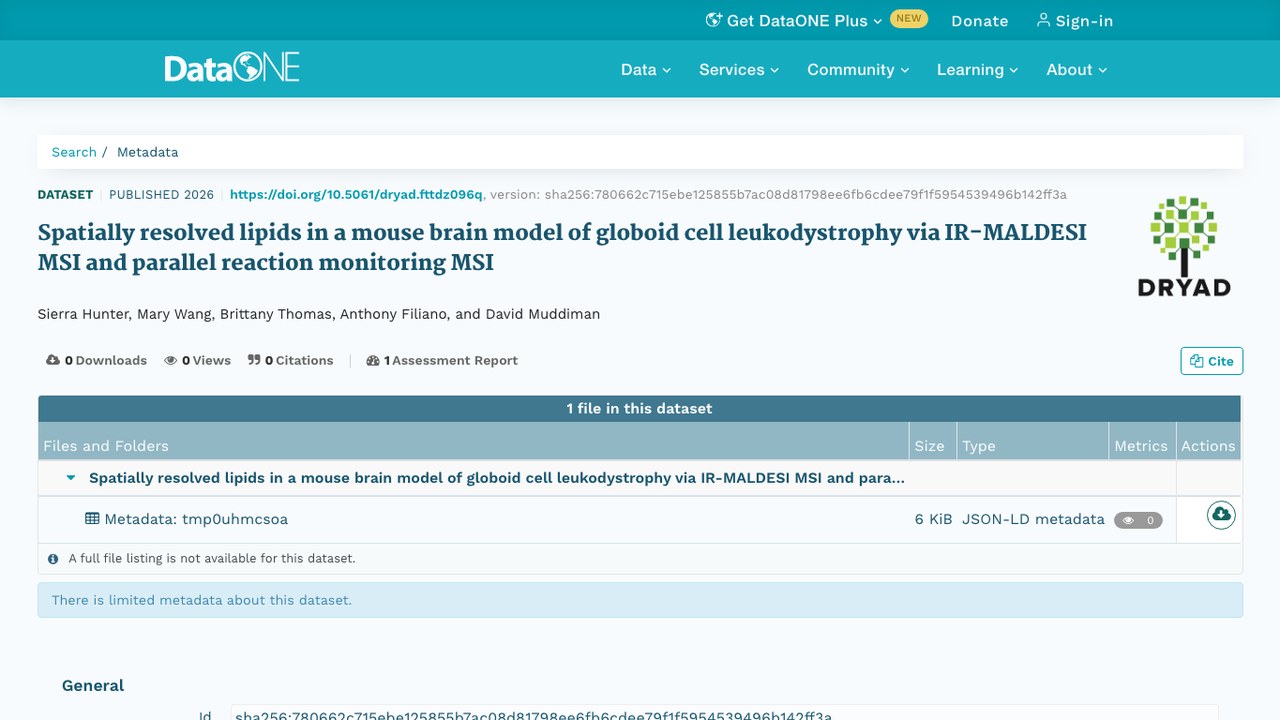
Task: Click the 0 Citations metric
Action: coord(291,360)
